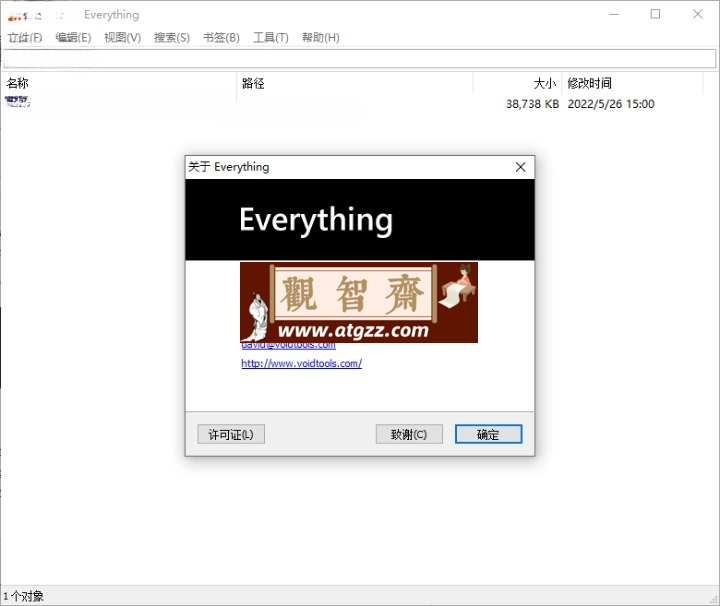
Task: Open the 视图(V) menu
Action: [x=122, y=38]
